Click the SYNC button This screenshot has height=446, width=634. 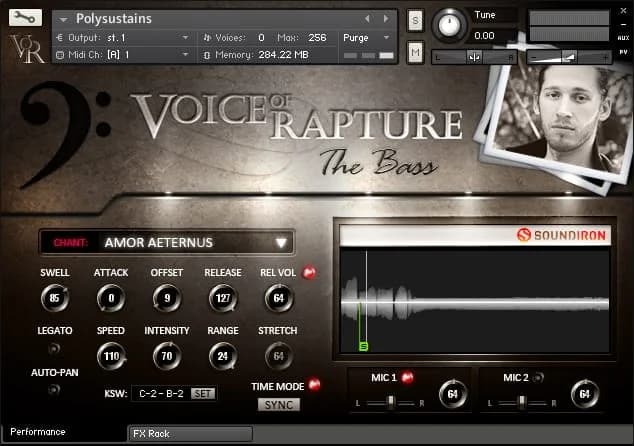coord(279,404)
